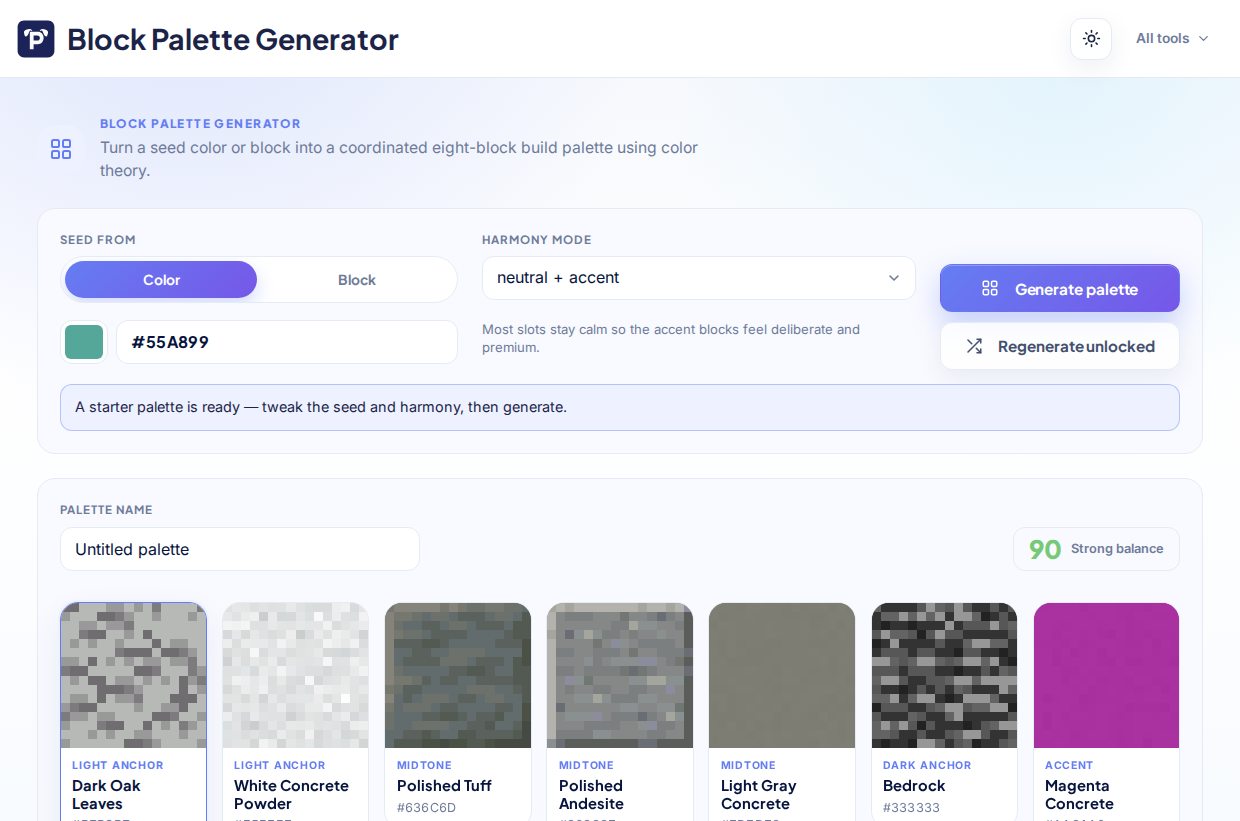Viewport: 1240px width, 821px height.
Task: Click the Block Palette Generator logo icon
Action: 36,39
